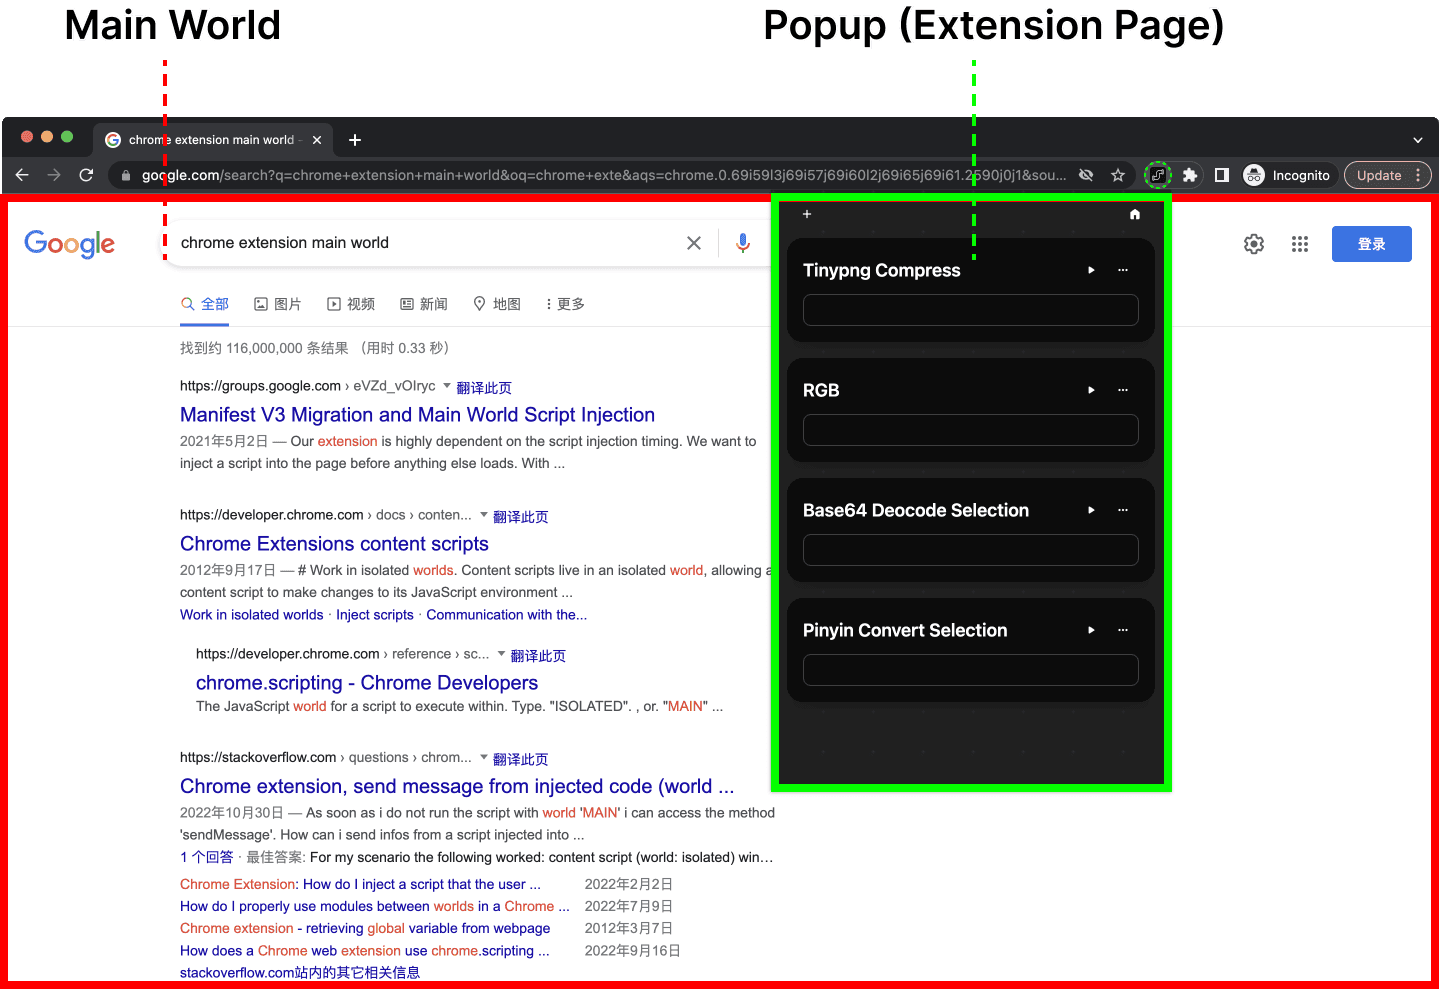Click the input field under Pinyin Convert Selection
The image size is (1439, 989).
point(971,670)
